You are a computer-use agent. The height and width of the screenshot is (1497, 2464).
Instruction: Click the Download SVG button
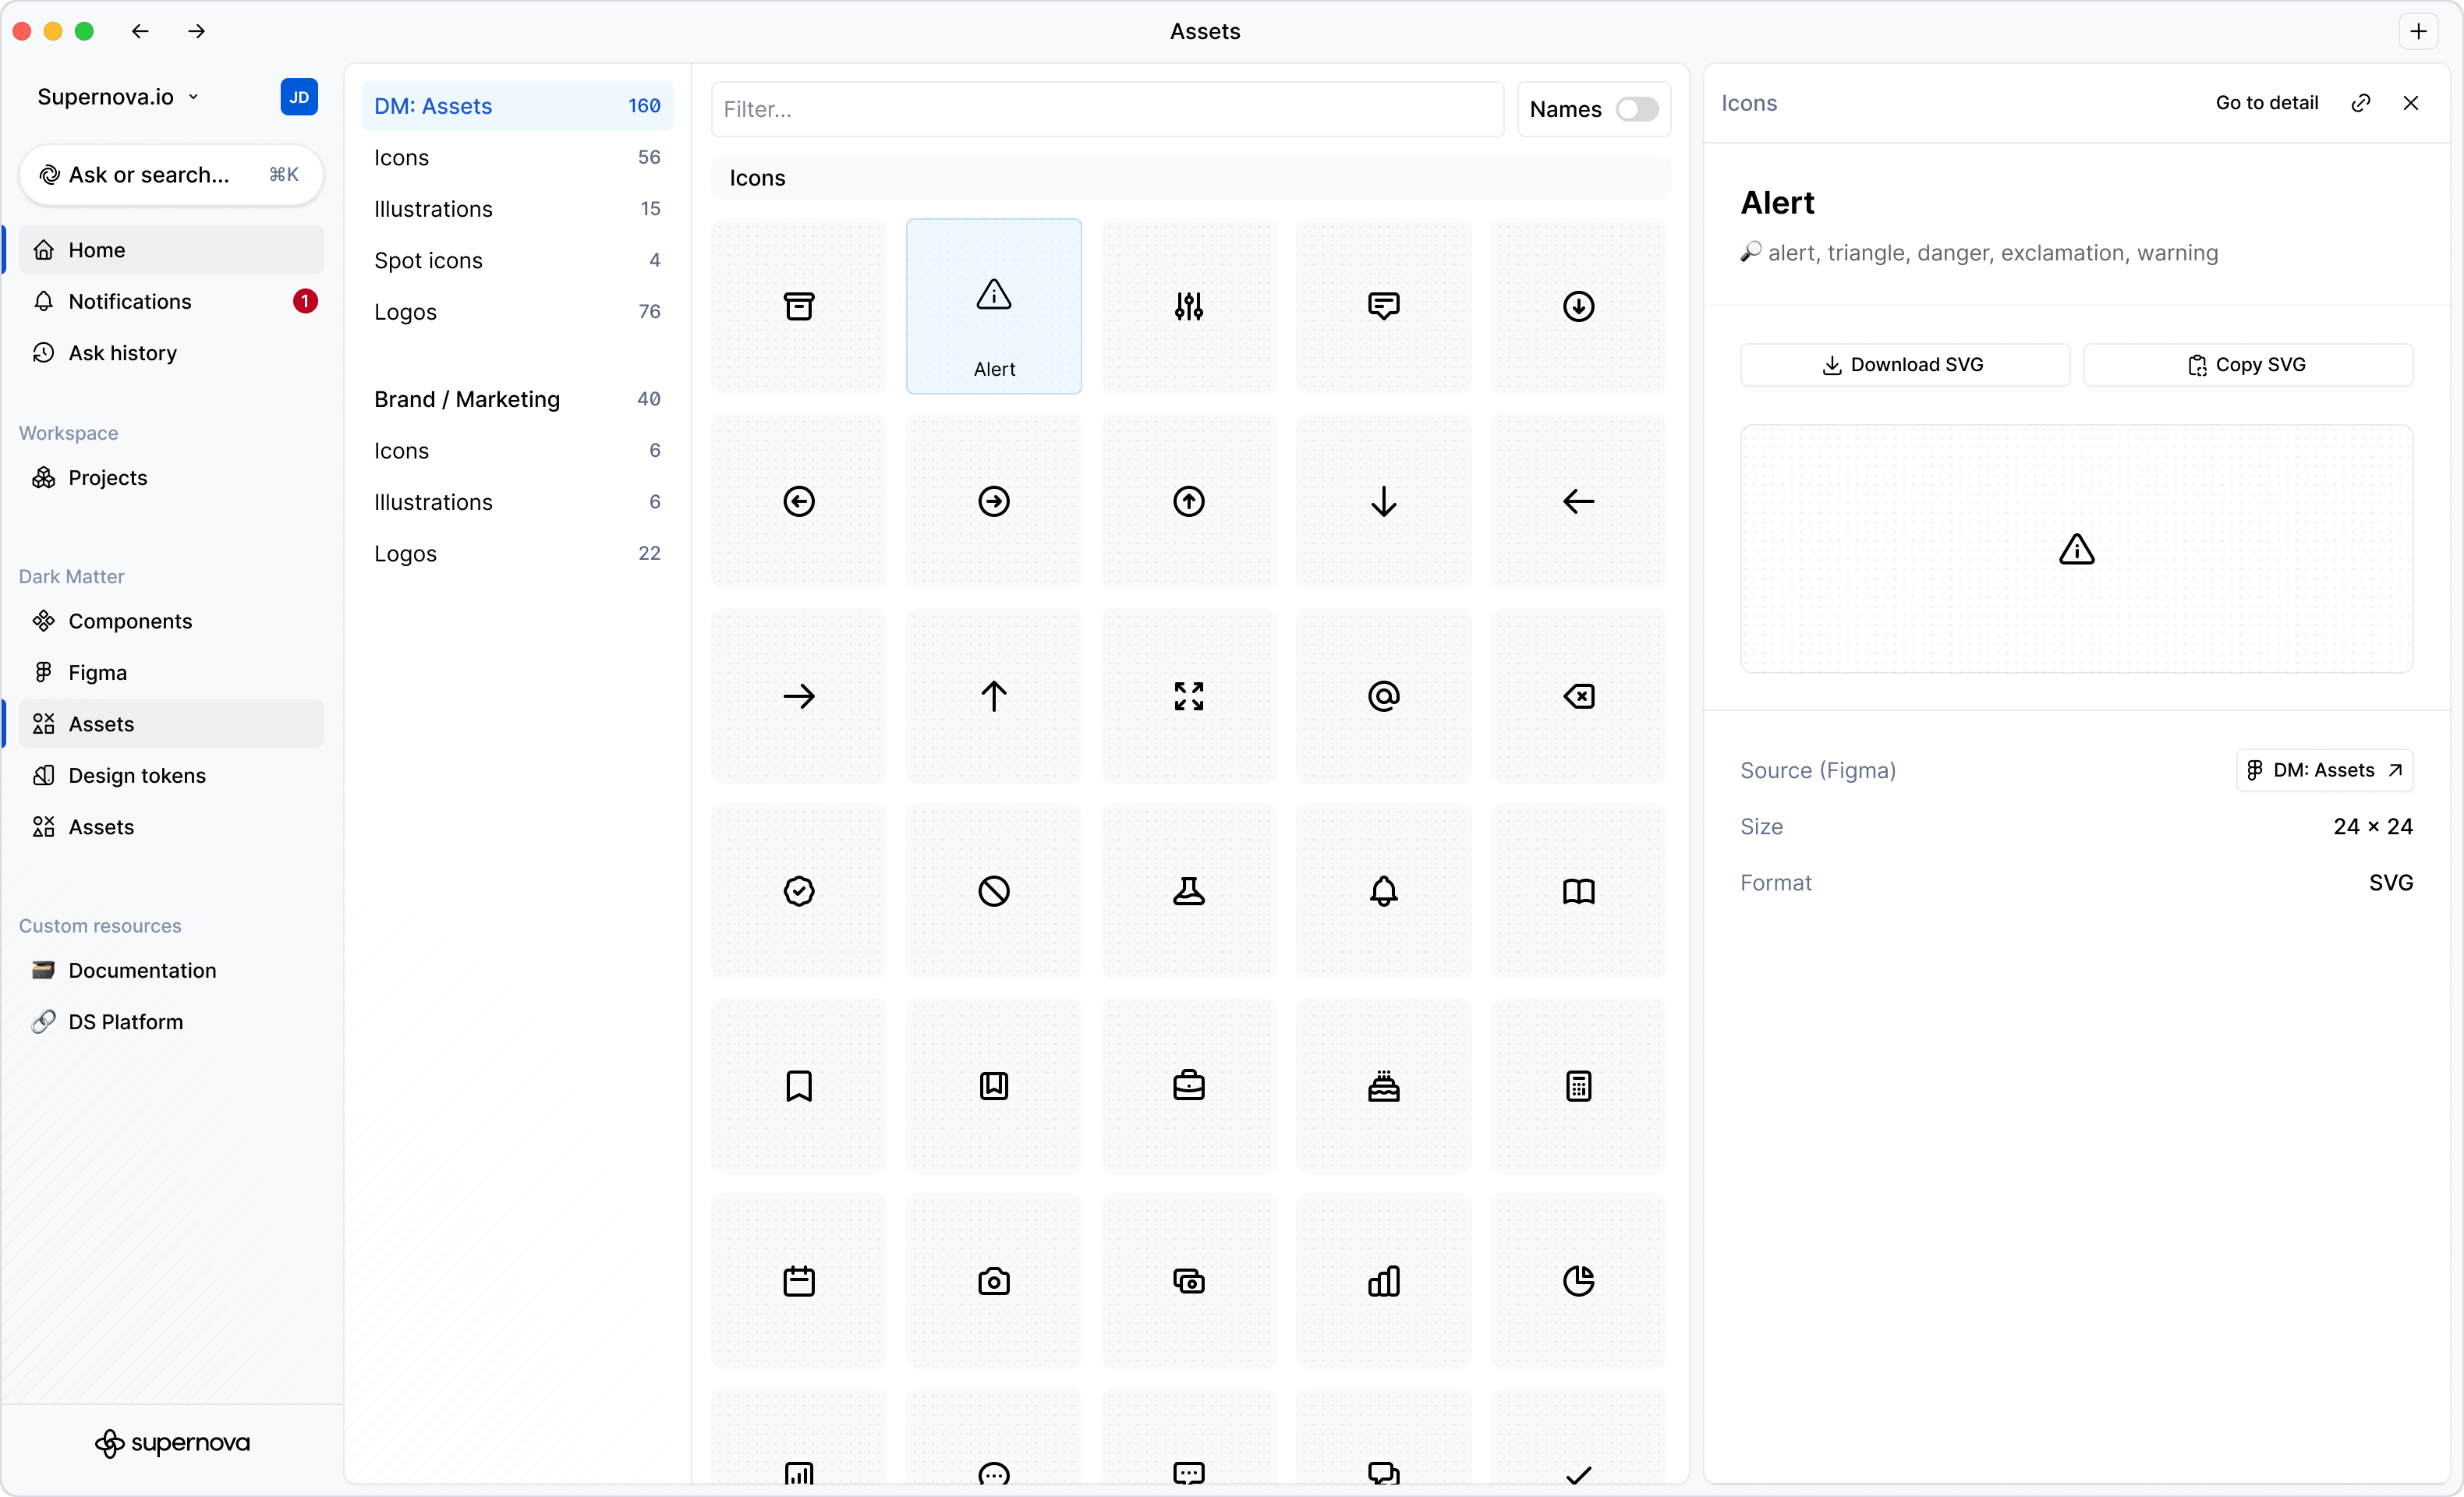(x=1904, y=365)
